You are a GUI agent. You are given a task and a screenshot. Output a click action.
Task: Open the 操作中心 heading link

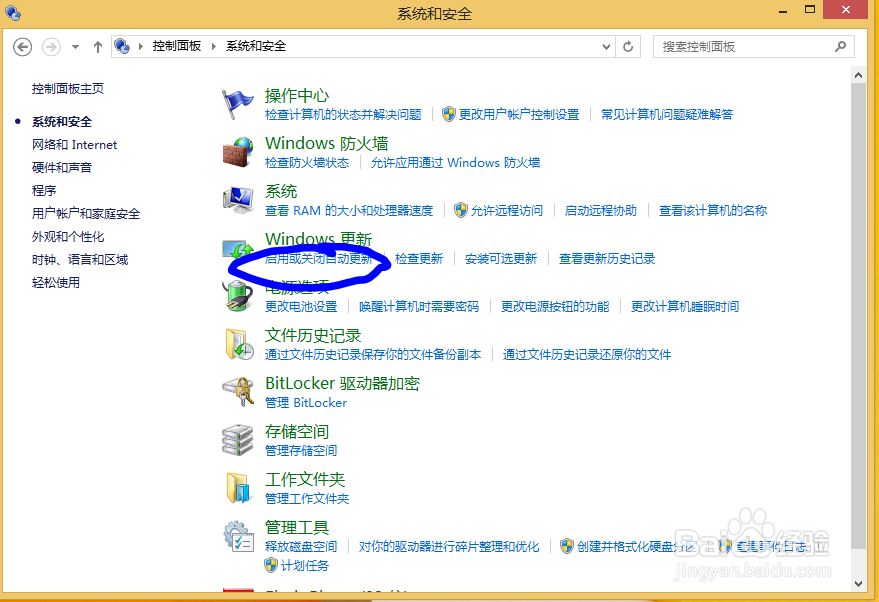click(297, 95)
